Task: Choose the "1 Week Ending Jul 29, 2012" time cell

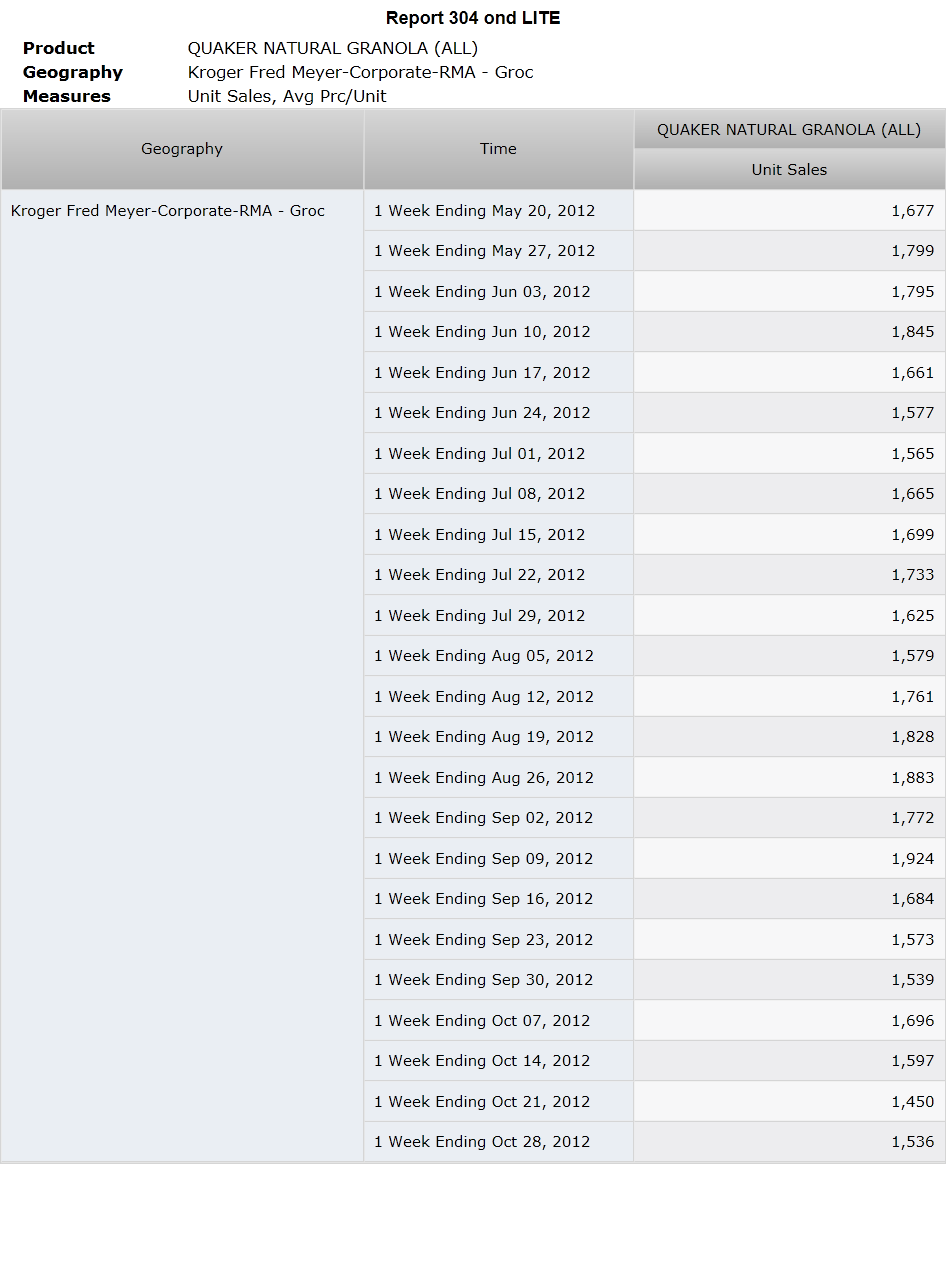Action: 498,615
